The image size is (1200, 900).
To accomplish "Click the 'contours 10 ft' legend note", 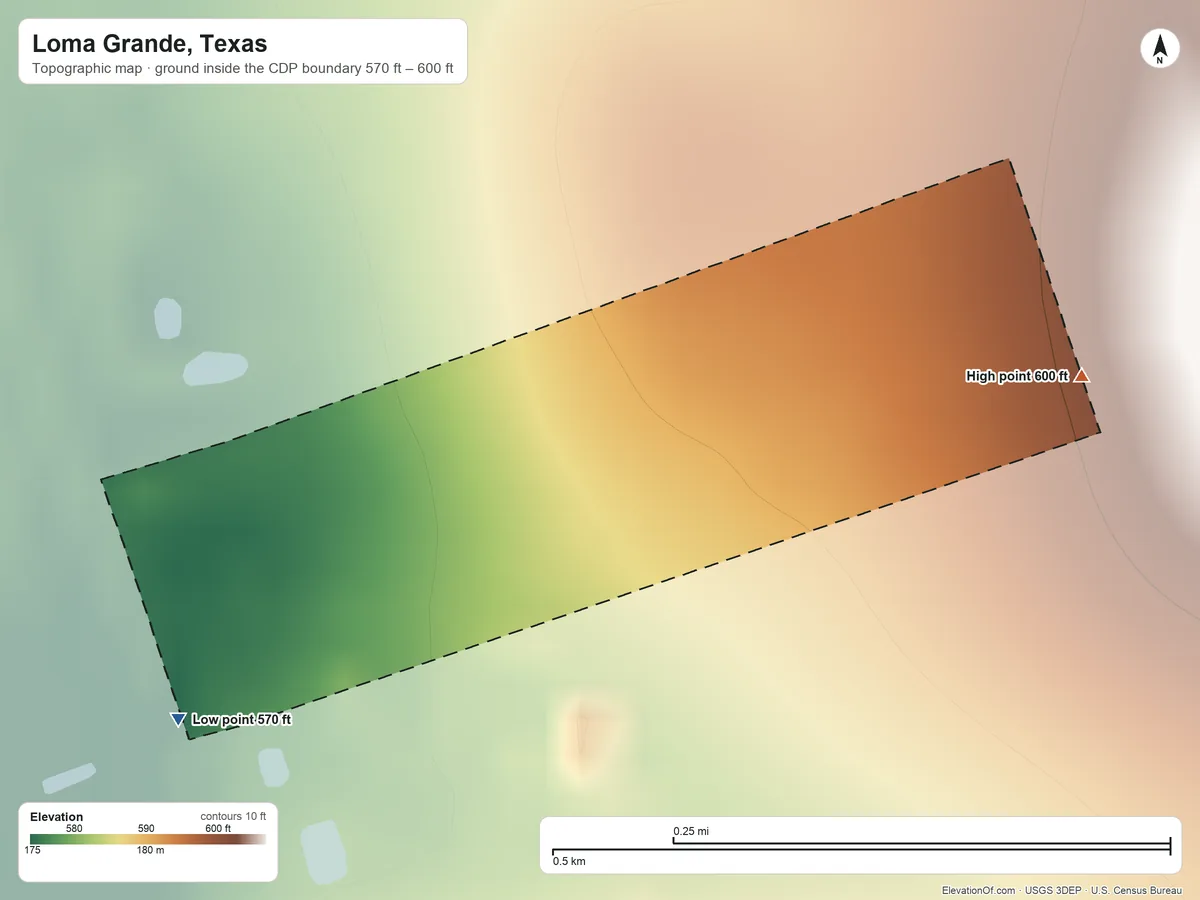I will click(x=233, y=816).
